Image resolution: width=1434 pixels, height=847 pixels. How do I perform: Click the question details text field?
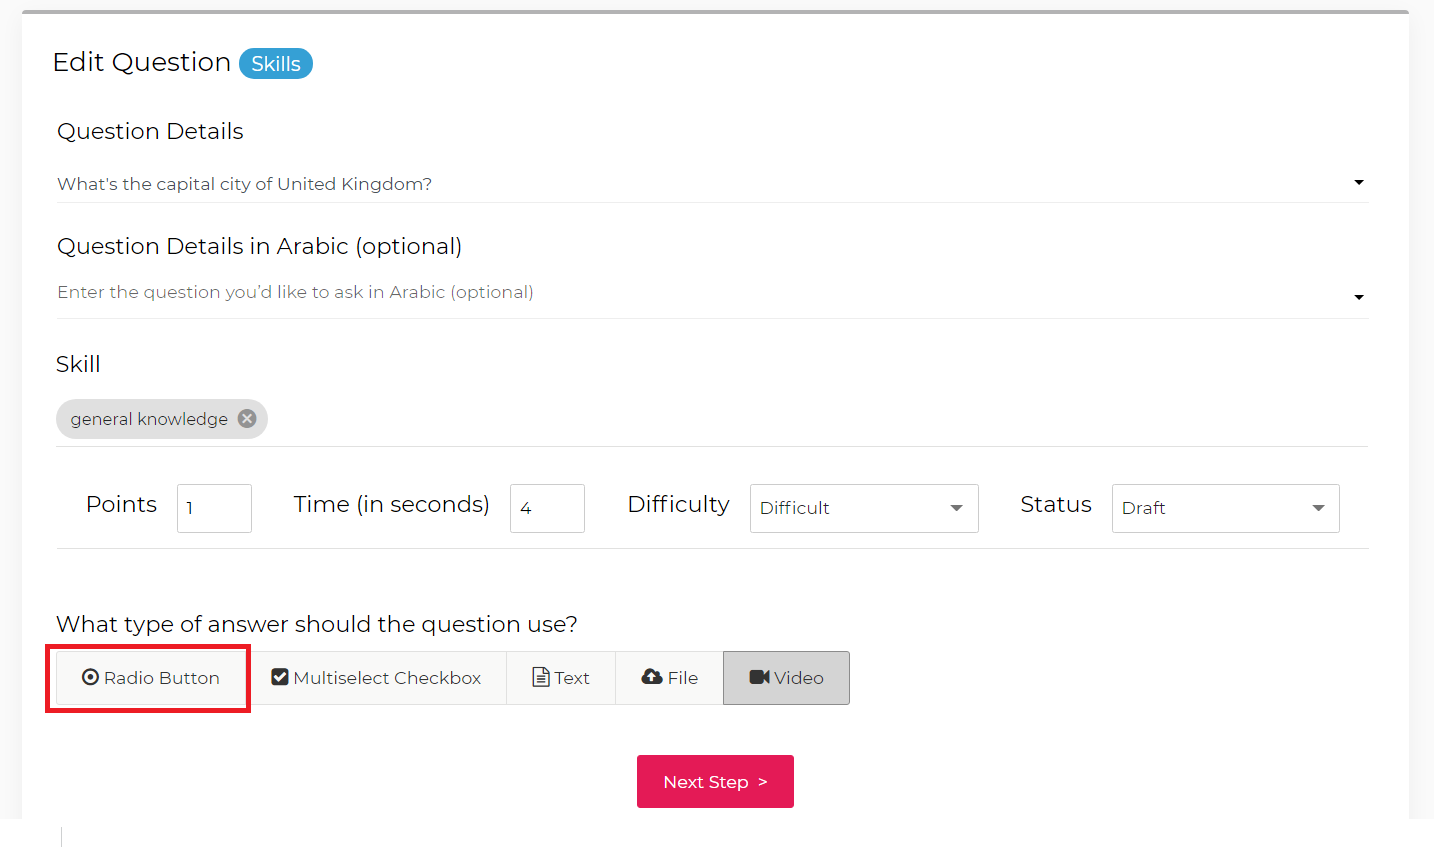(600, 184)
